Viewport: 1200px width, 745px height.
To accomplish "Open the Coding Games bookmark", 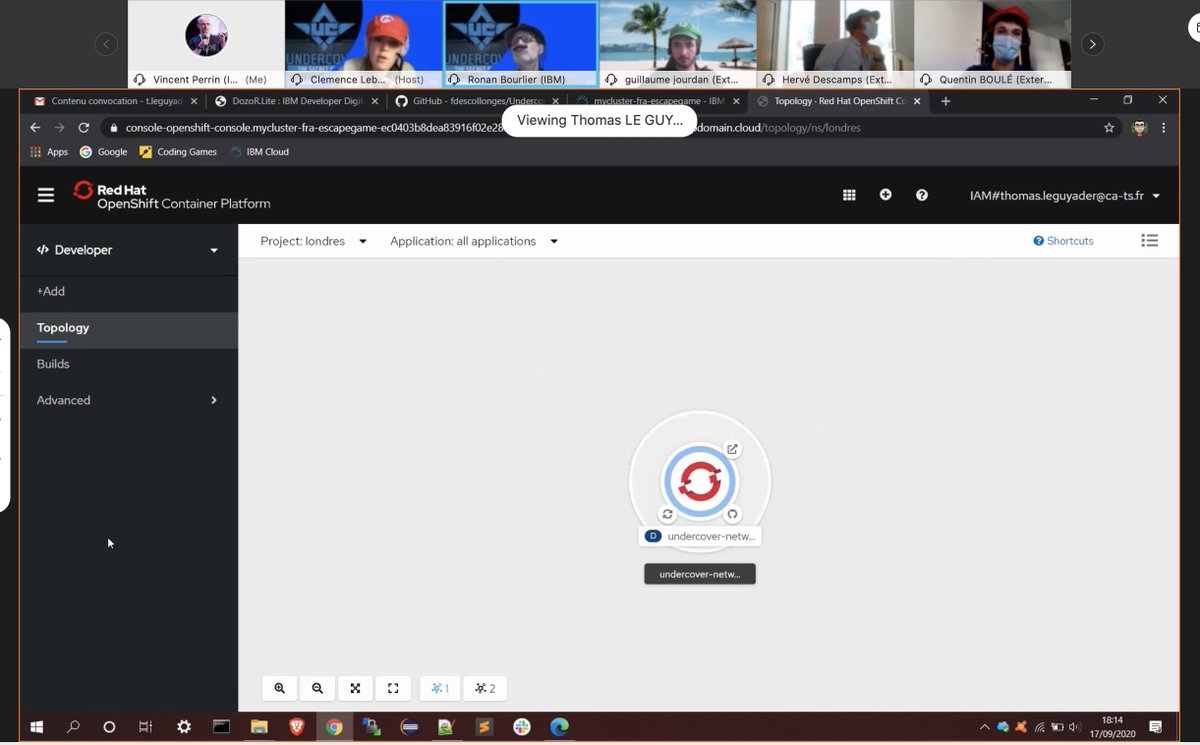I will [178, 152].
